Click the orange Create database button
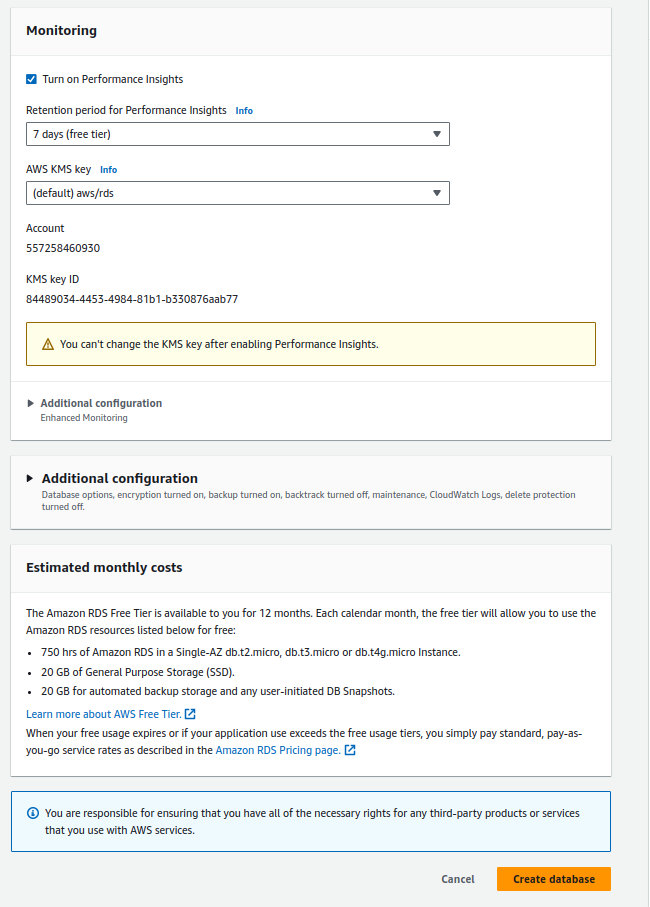This screenshot has height=907, width=650. tap(553, 879)
